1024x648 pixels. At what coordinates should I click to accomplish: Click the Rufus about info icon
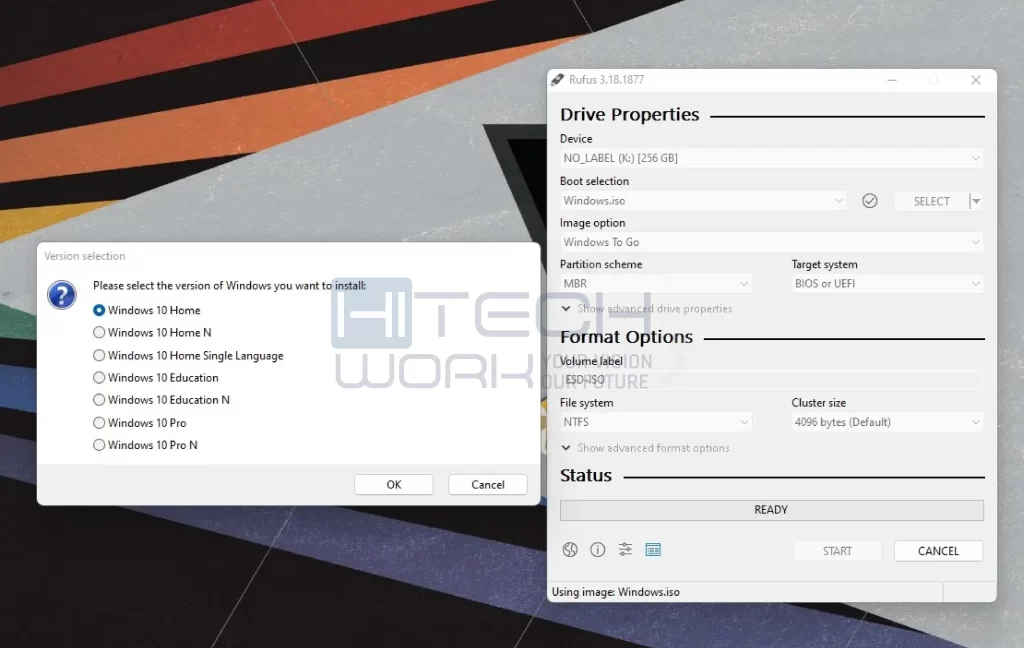[x=598, y=550]
